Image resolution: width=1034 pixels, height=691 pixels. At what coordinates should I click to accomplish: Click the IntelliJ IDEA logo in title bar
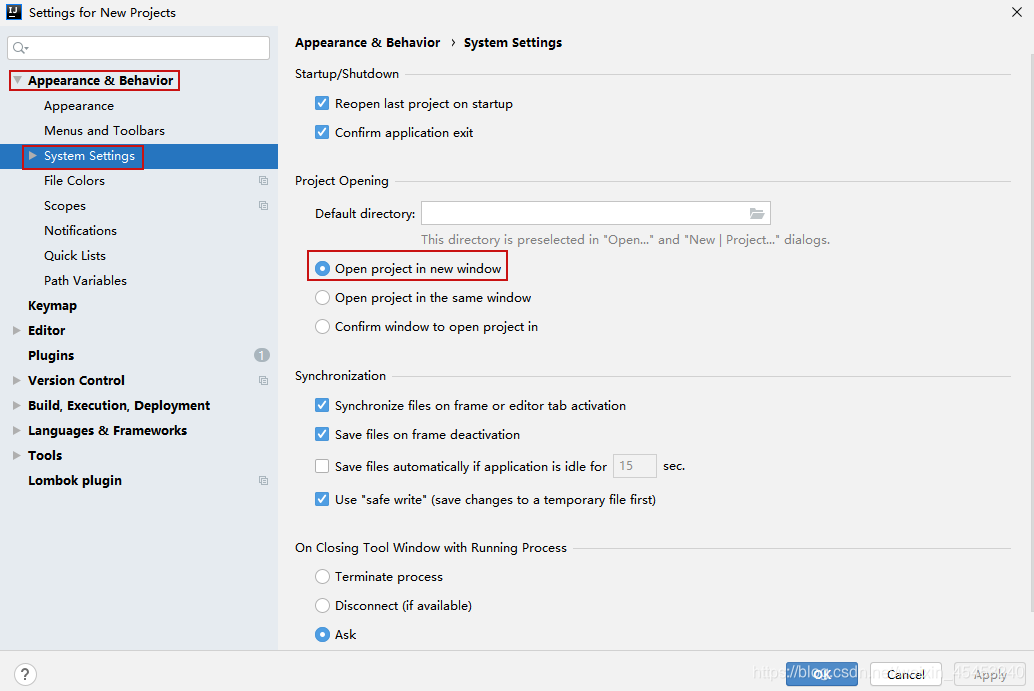click(x=14, y=12)
